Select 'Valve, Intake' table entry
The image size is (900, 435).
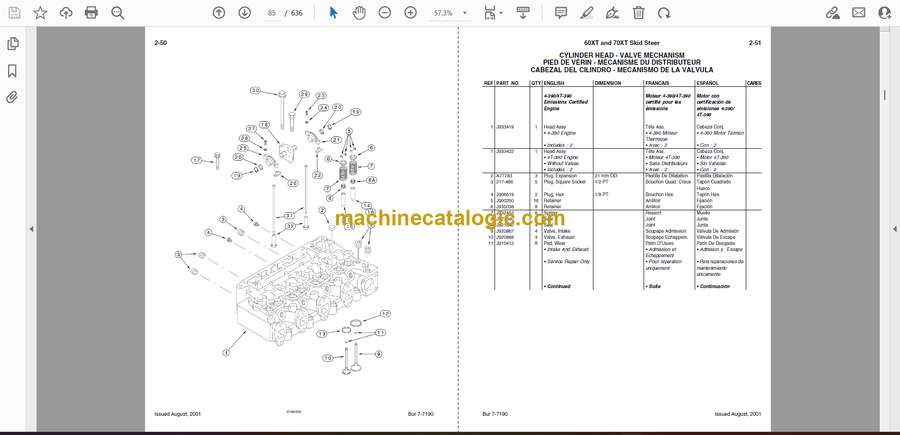point(557,231)
